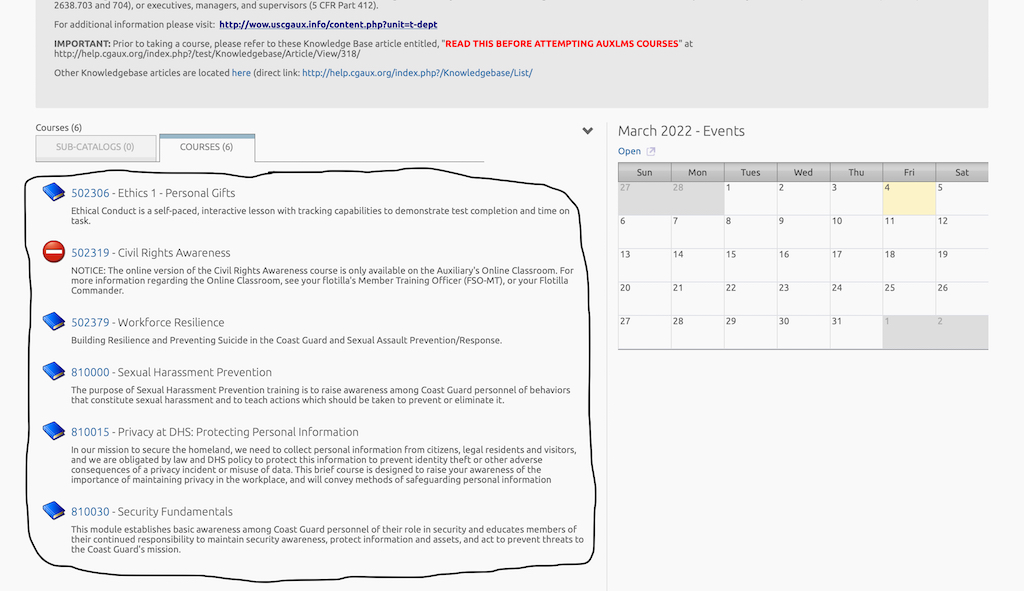Image resolution: width=1024 pixels, height=591 pixels.
Task: Click the blue book icon beside Ethics 1
Action: coord(54,192)
